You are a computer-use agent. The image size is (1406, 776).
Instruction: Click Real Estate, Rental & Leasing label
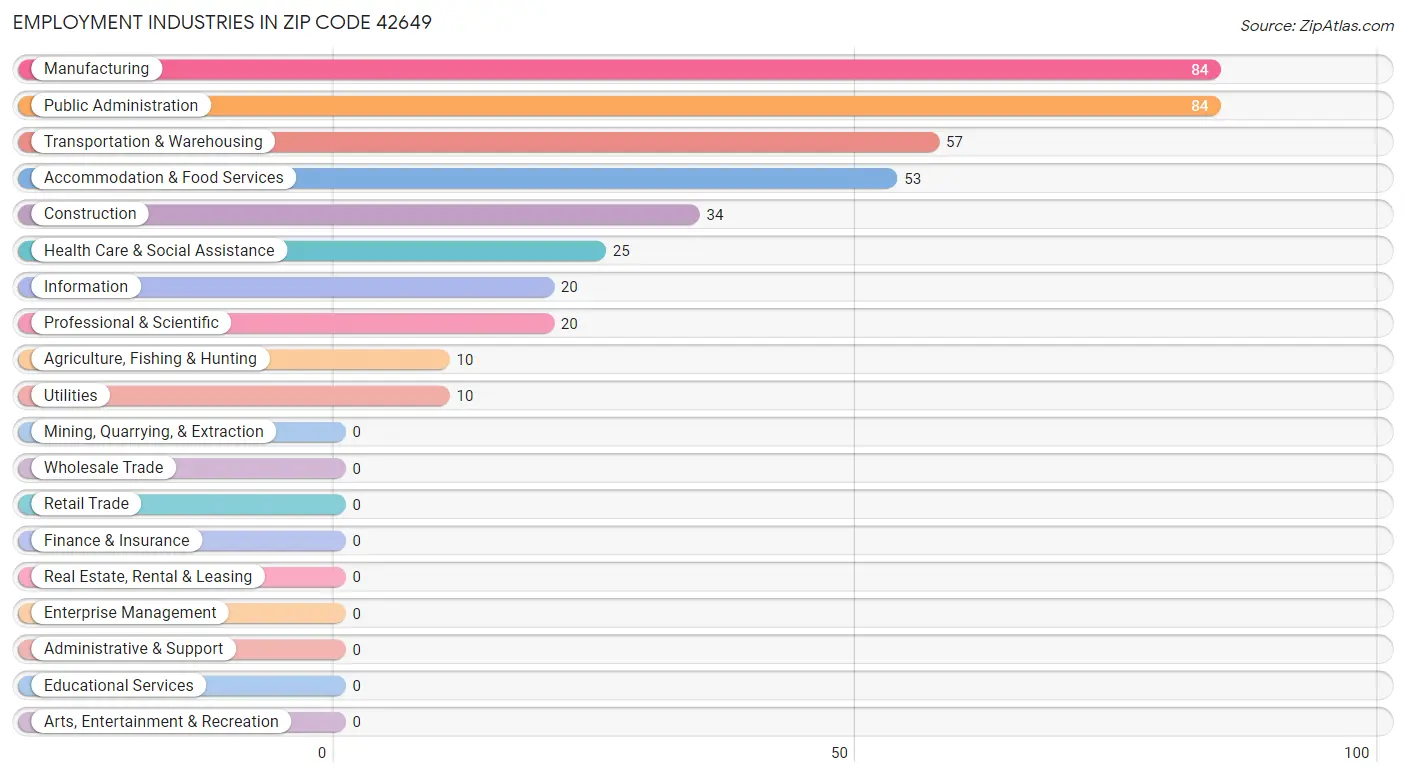tap(148, 577)
